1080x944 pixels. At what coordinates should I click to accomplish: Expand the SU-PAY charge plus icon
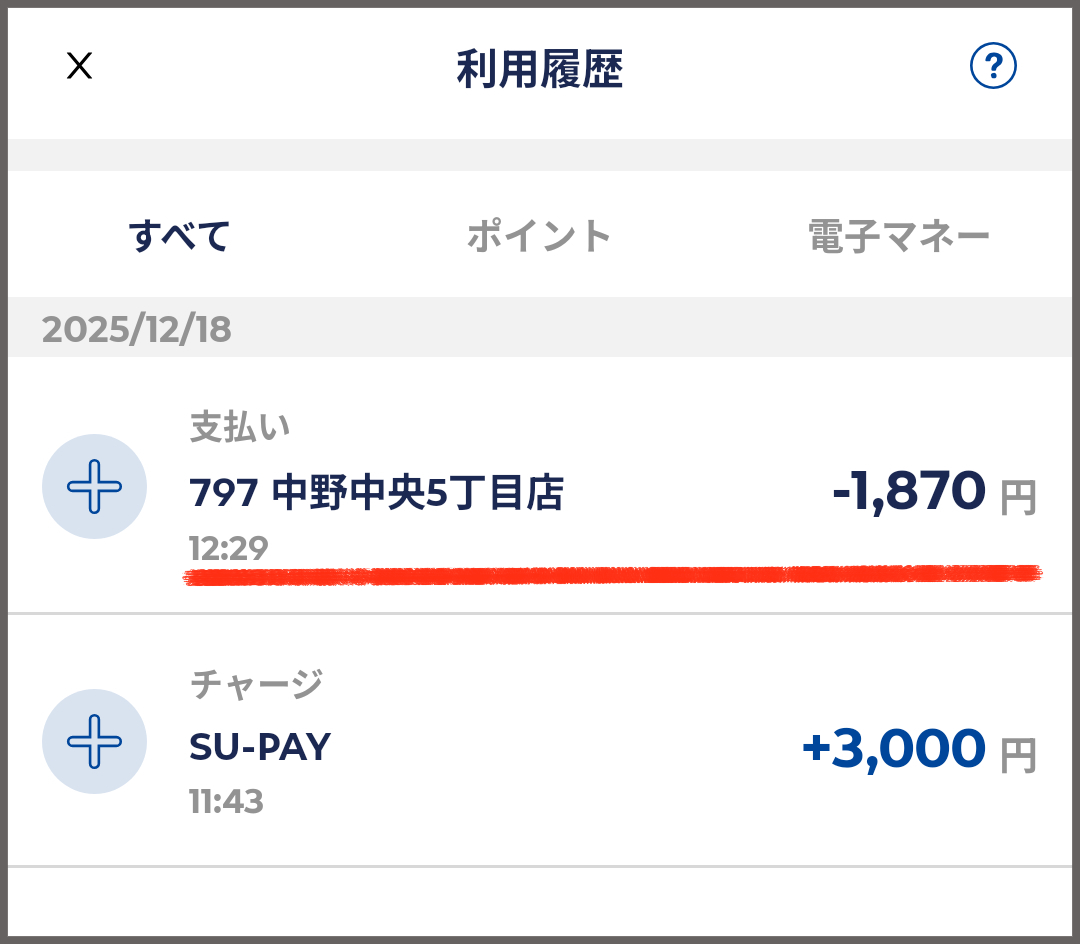pyautogui.click(x=94, y=742)
